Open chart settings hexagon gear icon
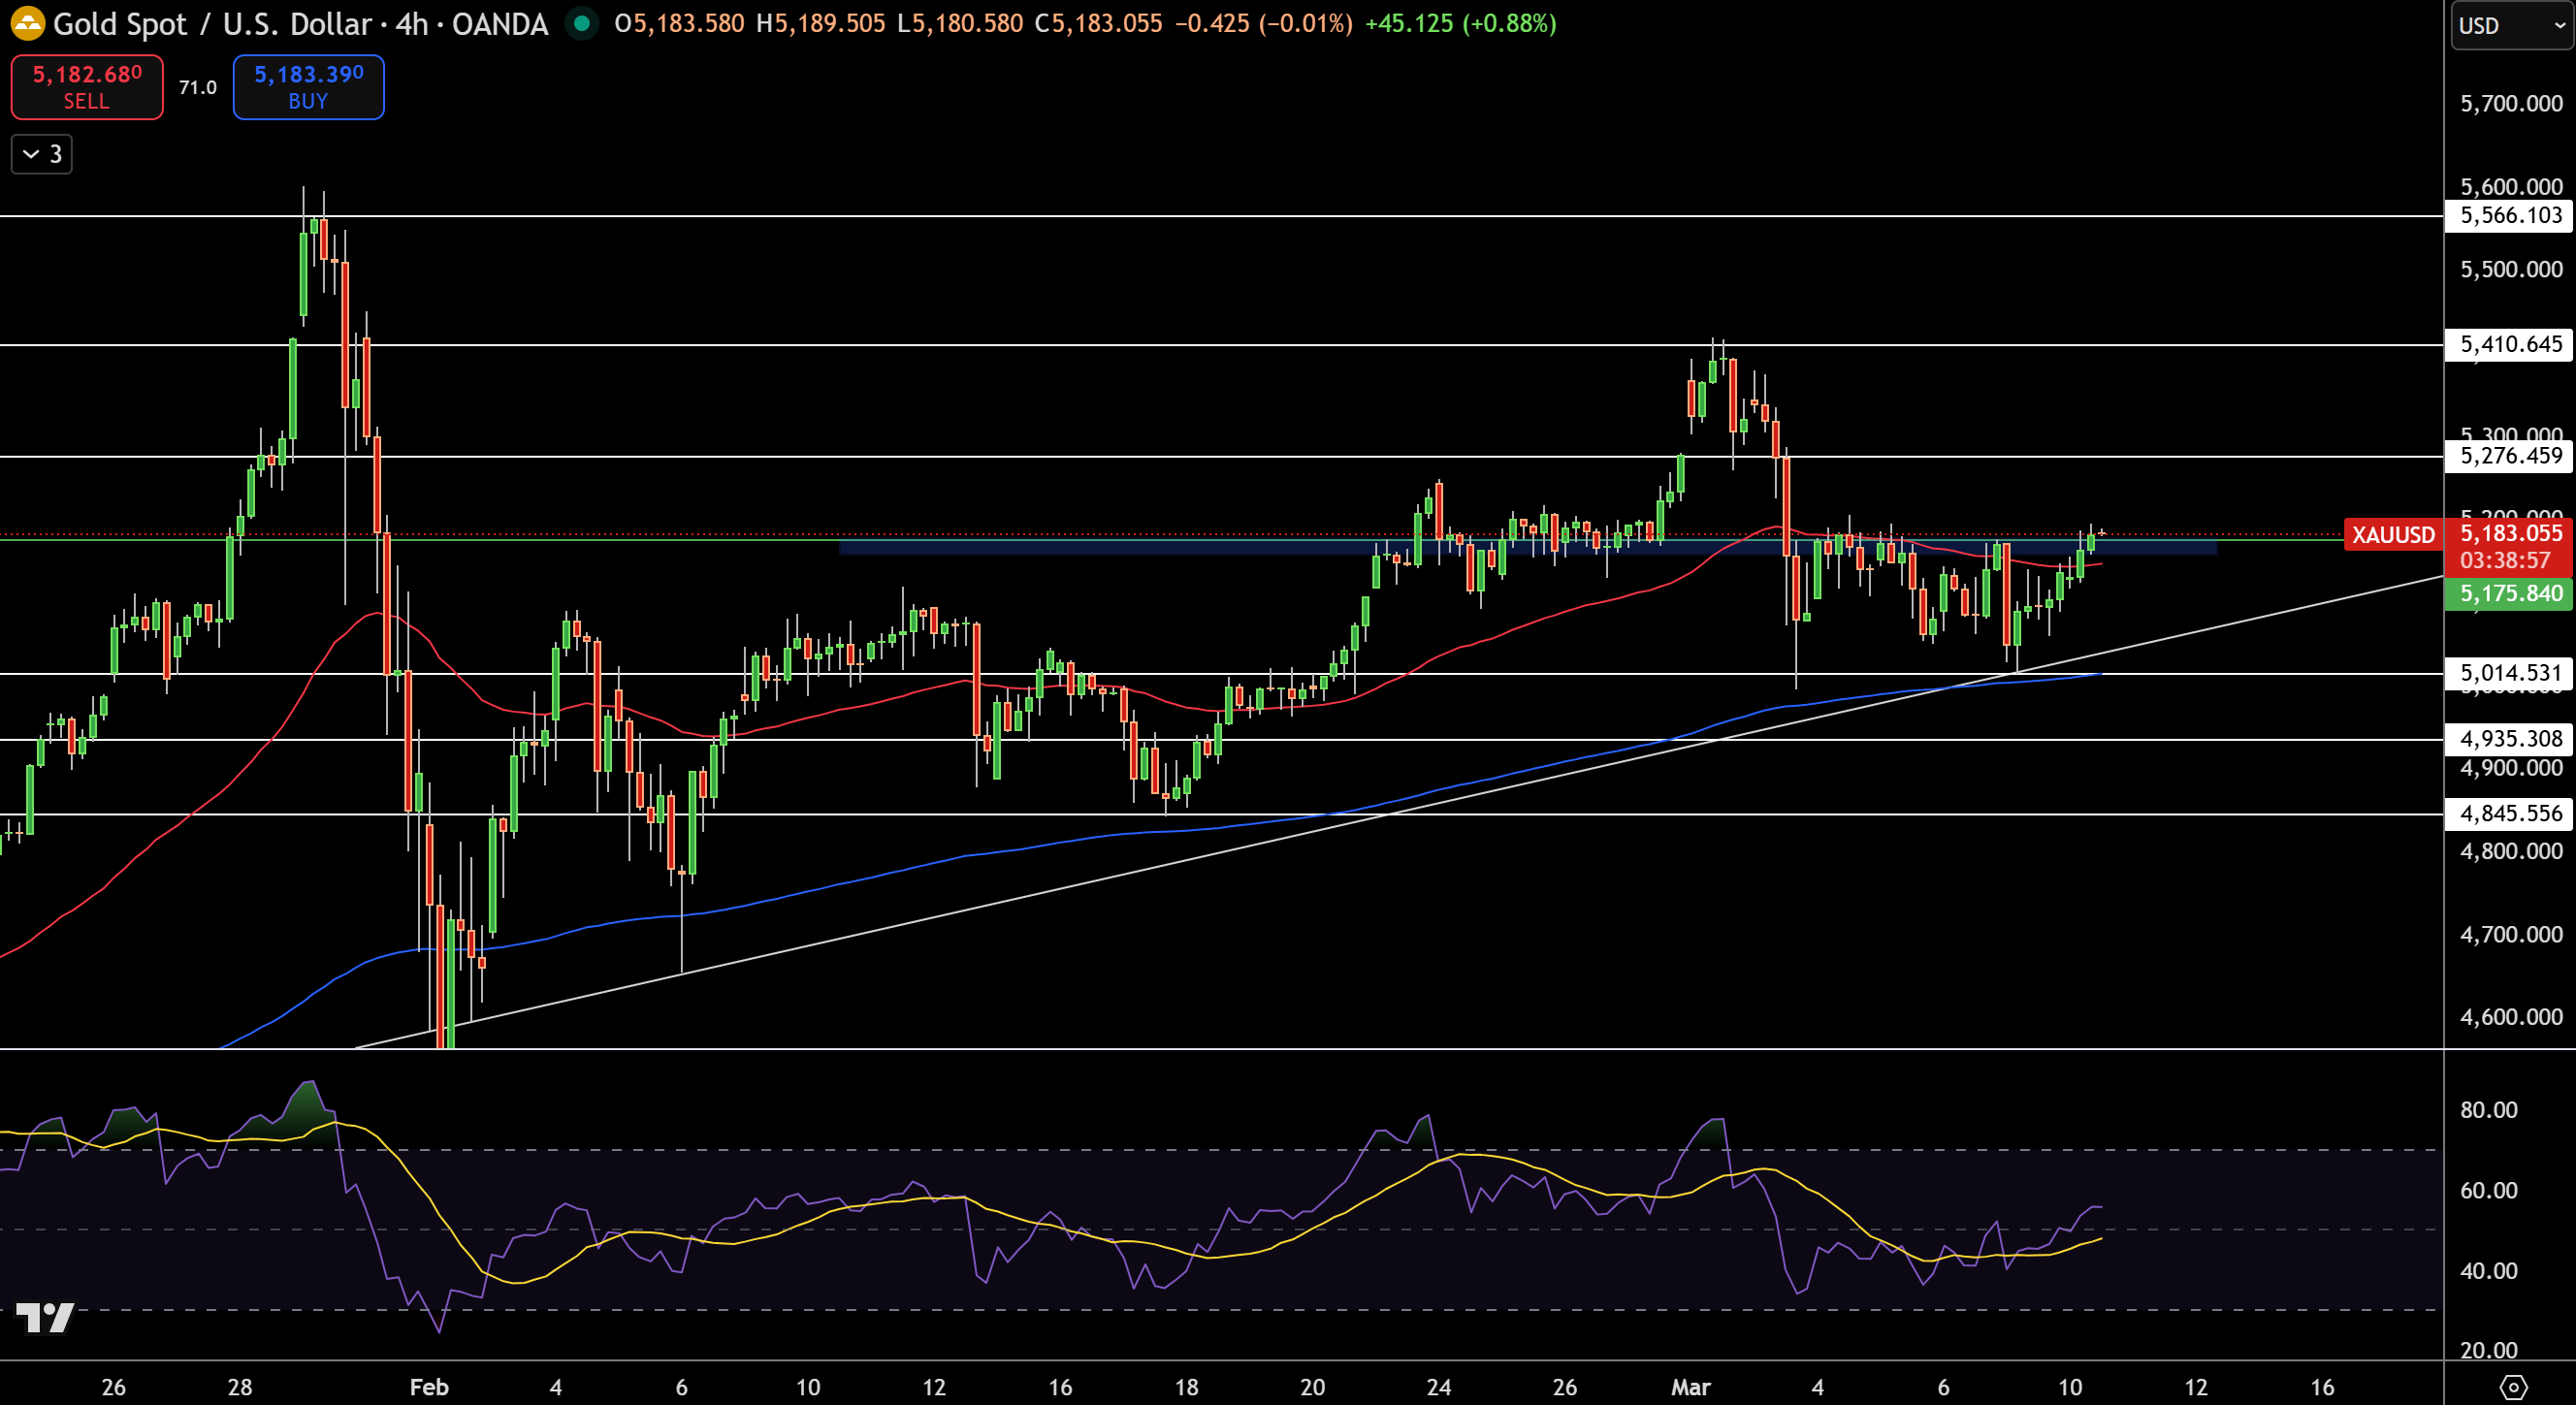 click(2512, 1387)
